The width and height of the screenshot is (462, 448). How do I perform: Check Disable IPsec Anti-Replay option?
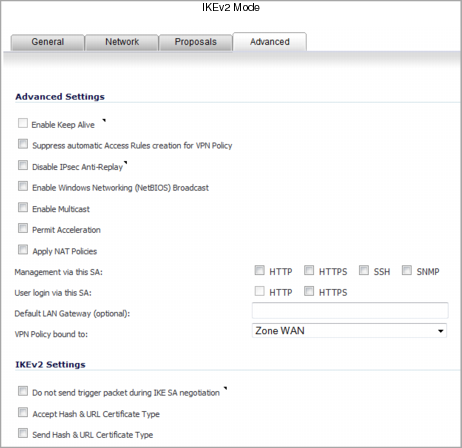pos(23,165)
